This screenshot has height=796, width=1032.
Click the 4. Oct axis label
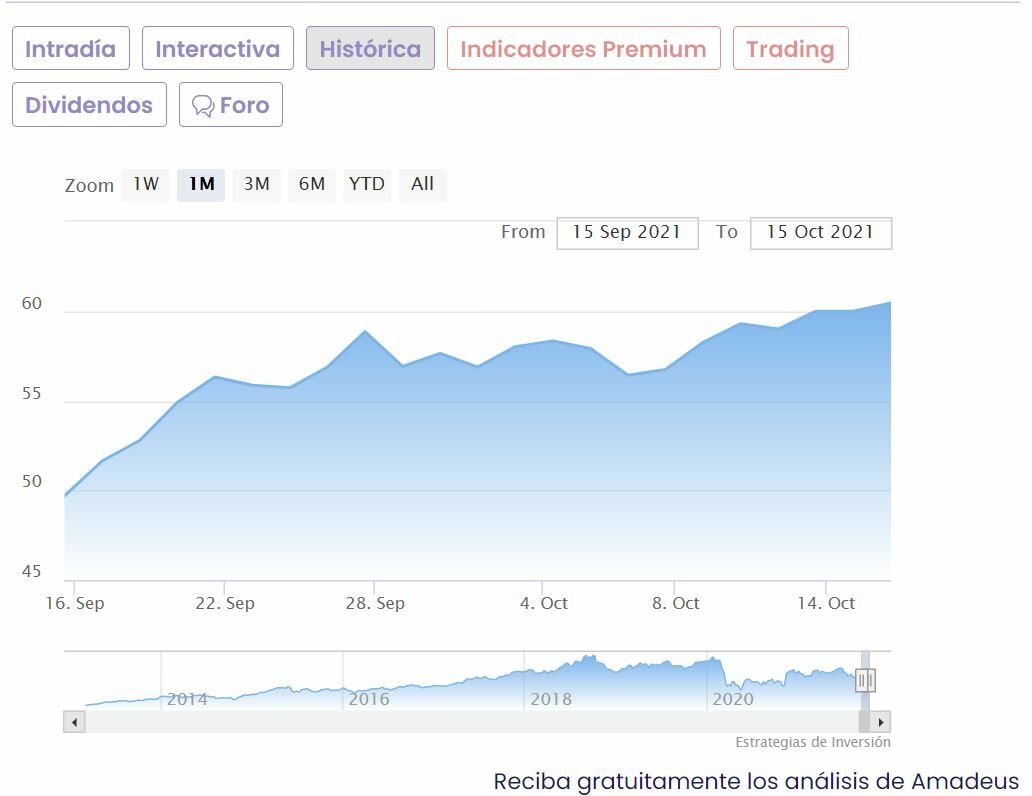click(544, 603)
